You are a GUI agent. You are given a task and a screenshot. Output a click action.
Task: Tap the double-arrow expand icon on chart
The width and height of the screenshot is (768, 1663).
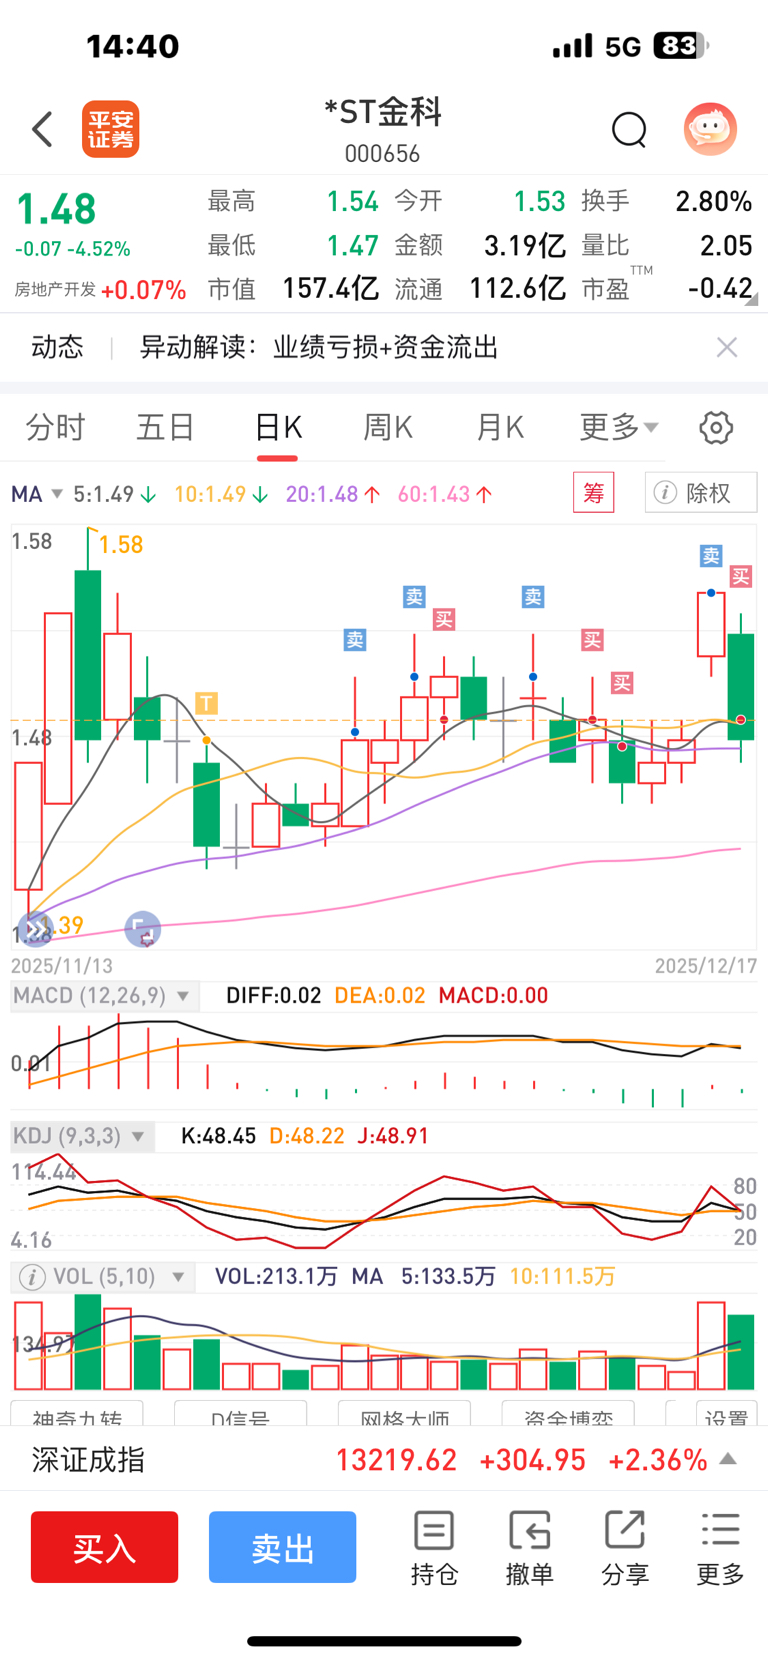[x=36, y=931]
